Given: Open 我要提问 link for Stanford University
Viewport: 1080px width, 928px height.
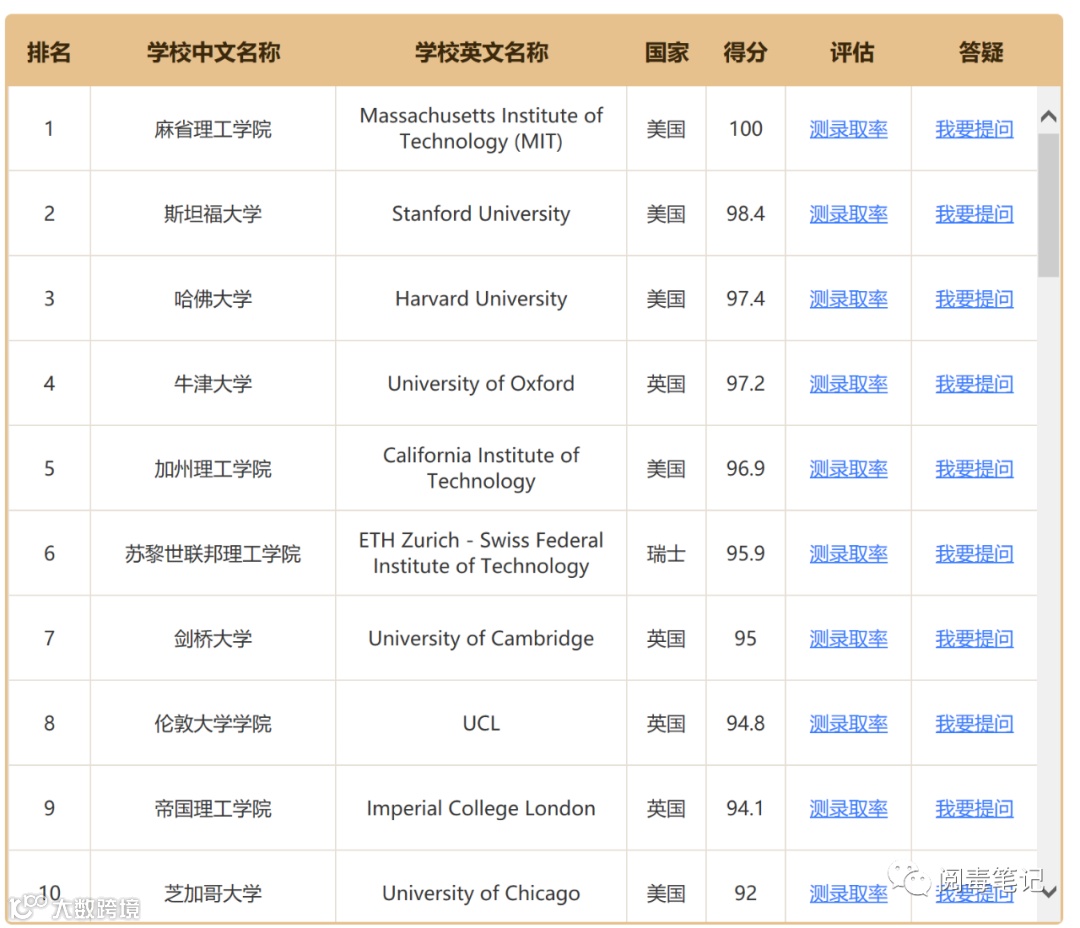Looking at the screenshot, I should click(974, 214).
